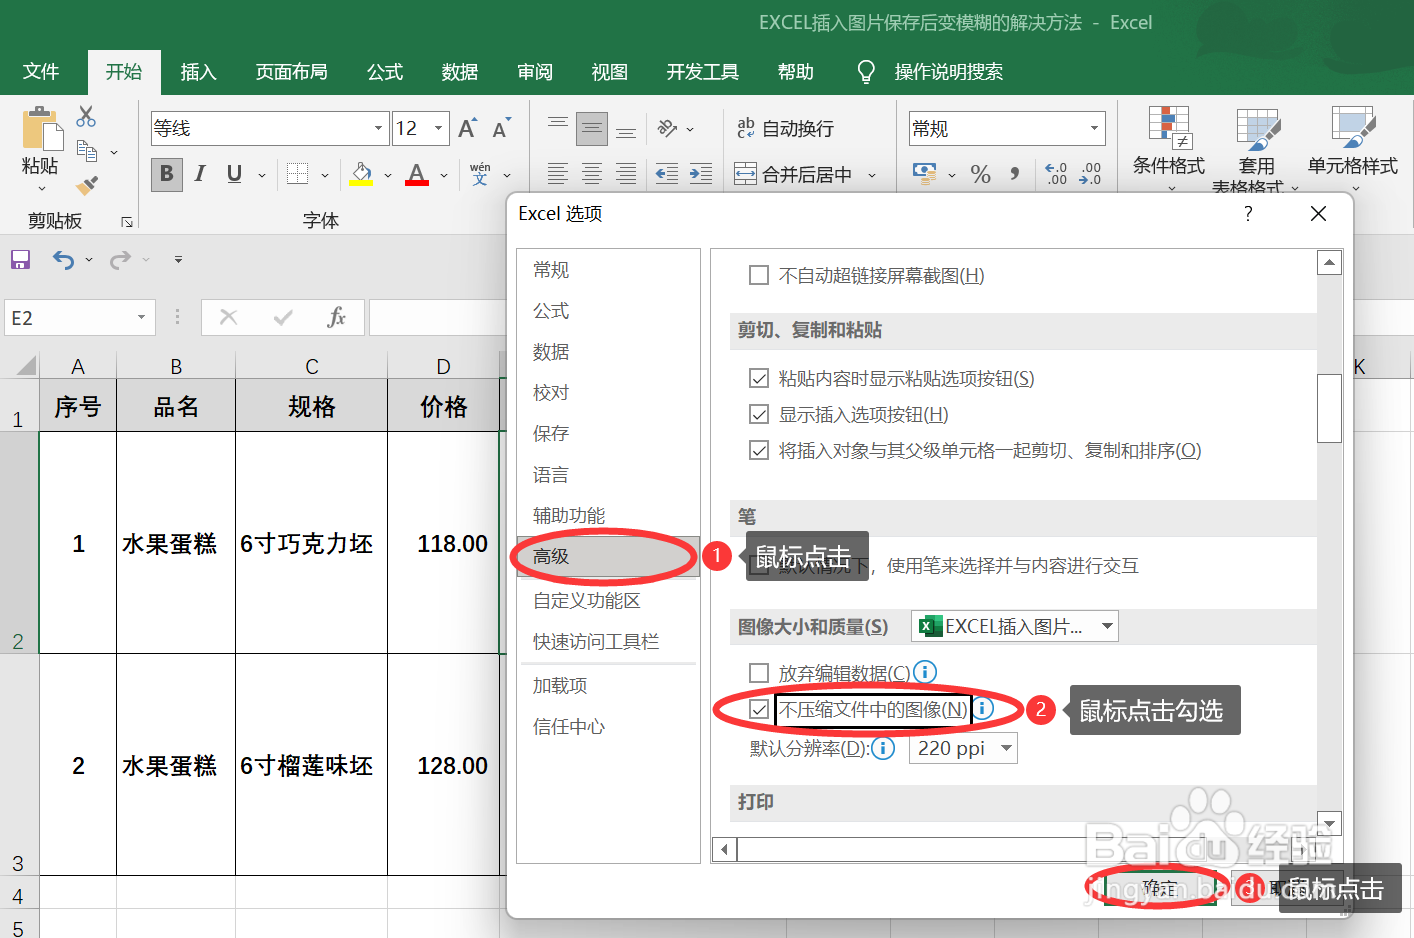This screenshot has height=938, width=1414.
Task: Expand the Name Box dropdown
Action: coord(141,318)
